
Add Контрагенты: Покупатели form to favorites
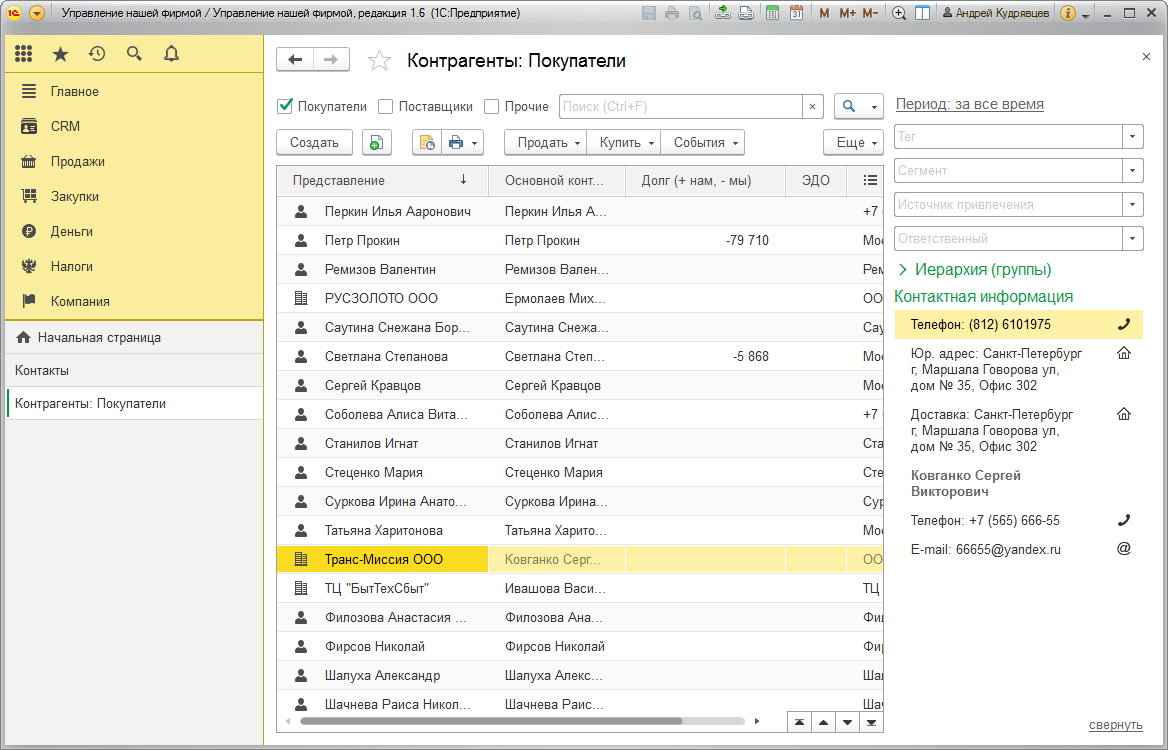pos(379,60)
